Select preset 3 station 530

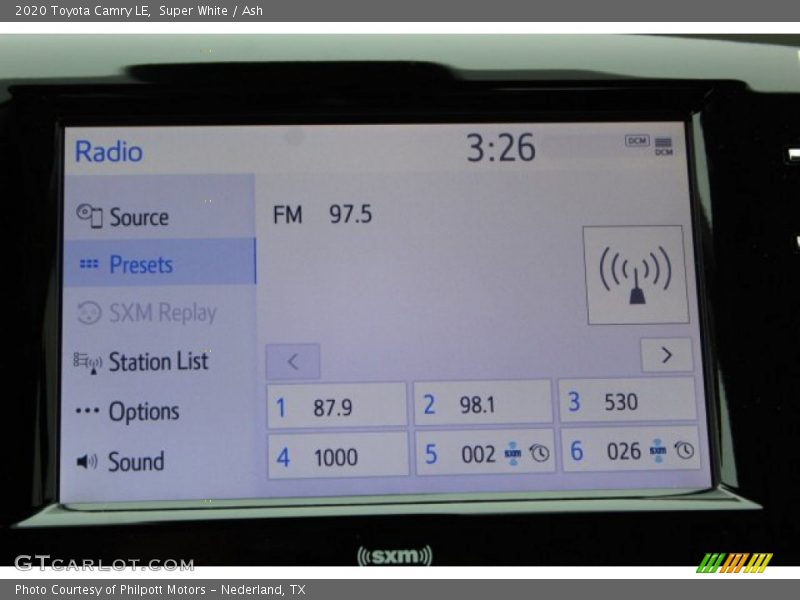click(x=627, y=401)
